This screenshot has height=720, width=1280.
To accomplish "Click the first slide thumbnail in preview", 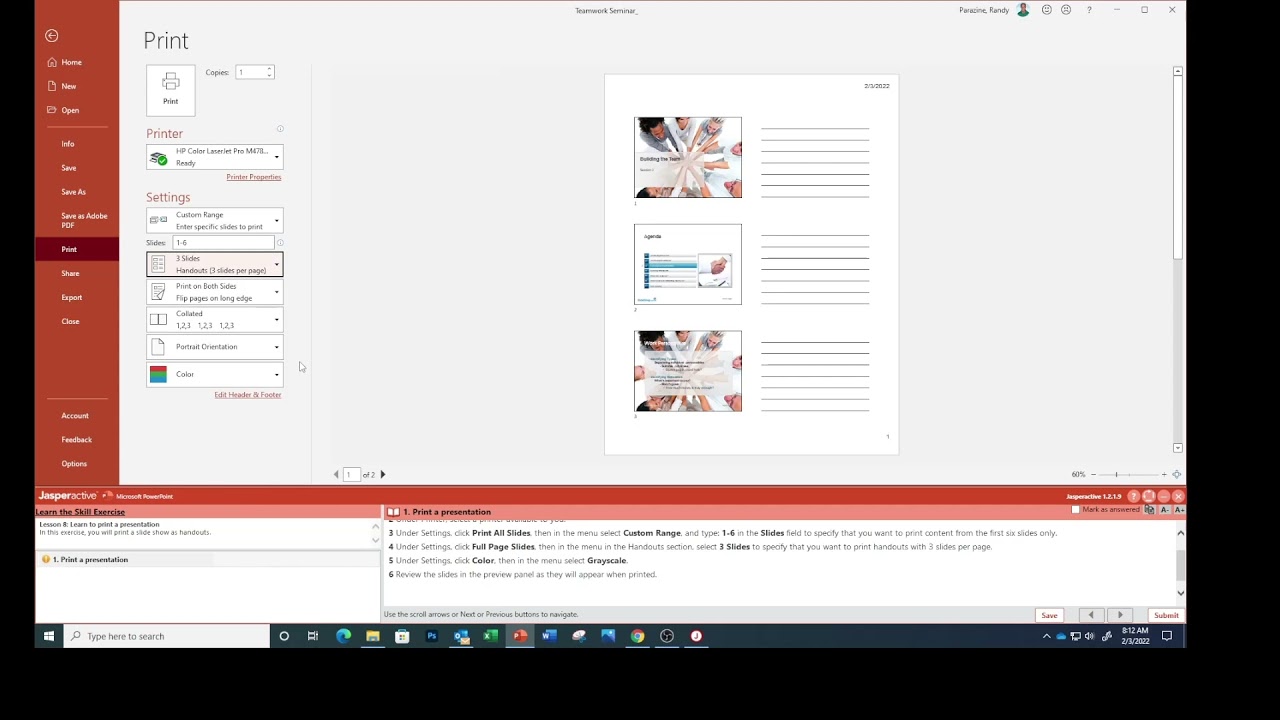I will tap(688, 157).
